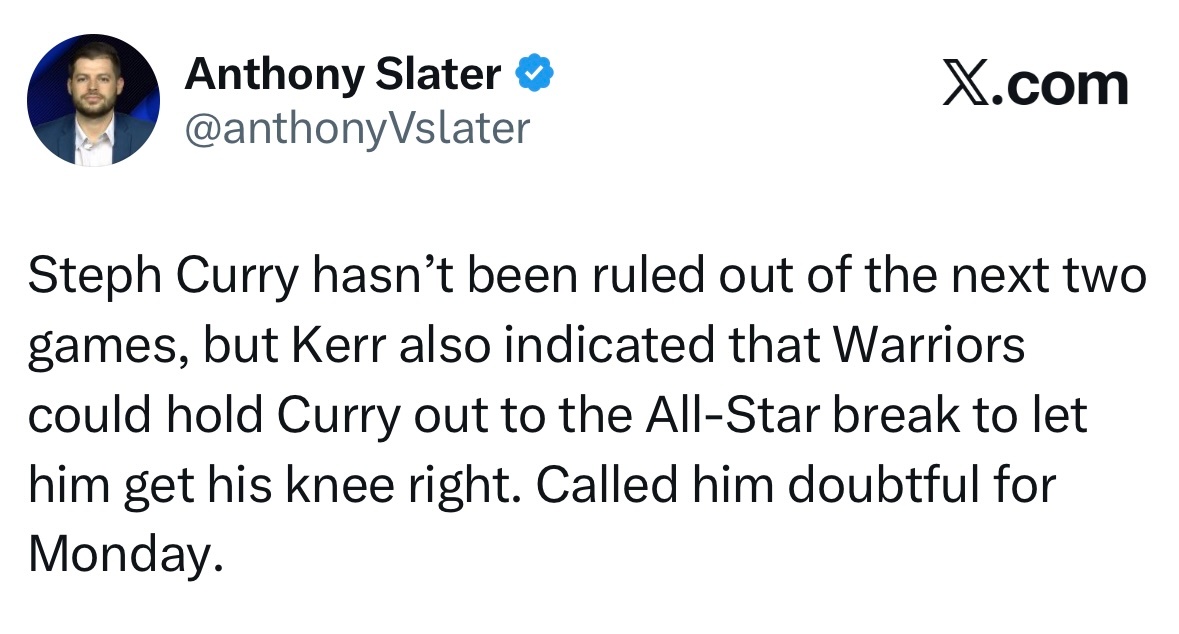Viewport: 1179px width, 634px height.
Task: Open the @anthonyVslater handle link
Action: (x=357, y=128)
